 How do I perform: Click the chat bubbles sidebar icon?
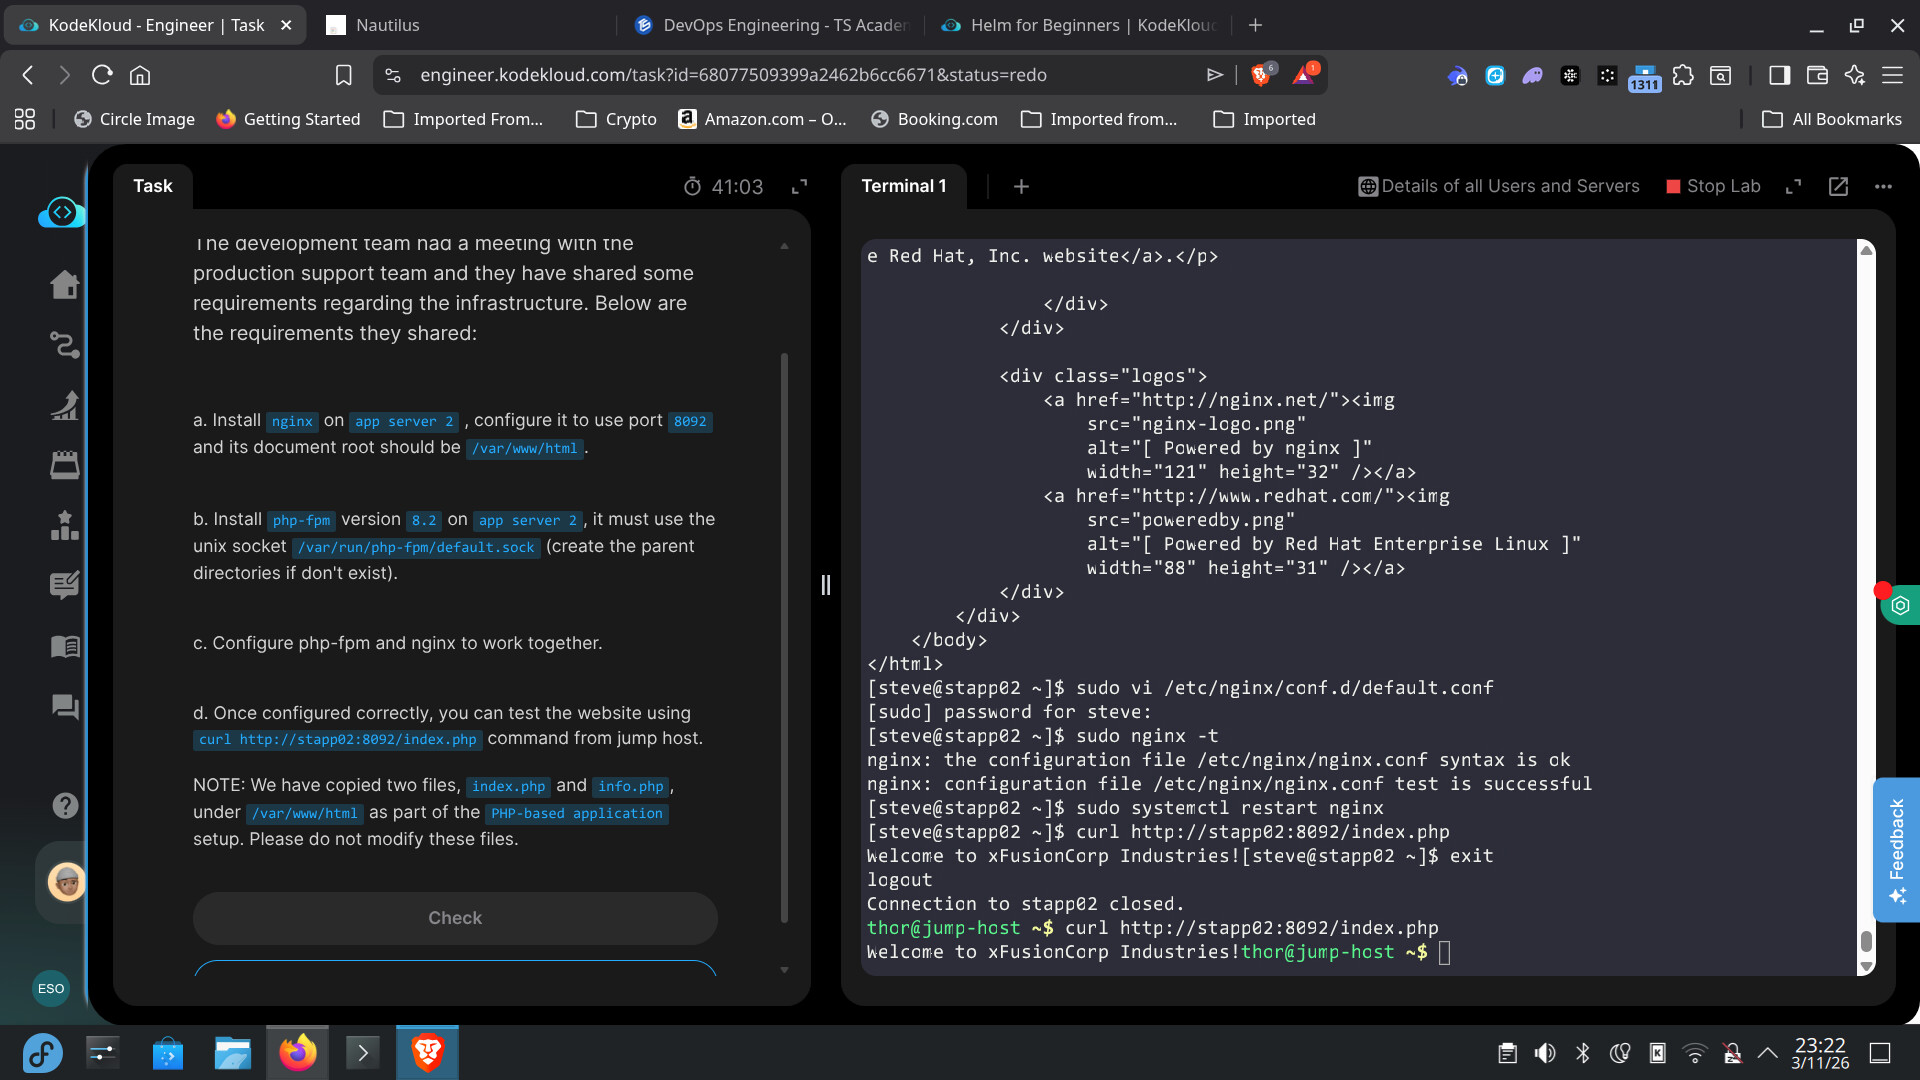(65, 707)
